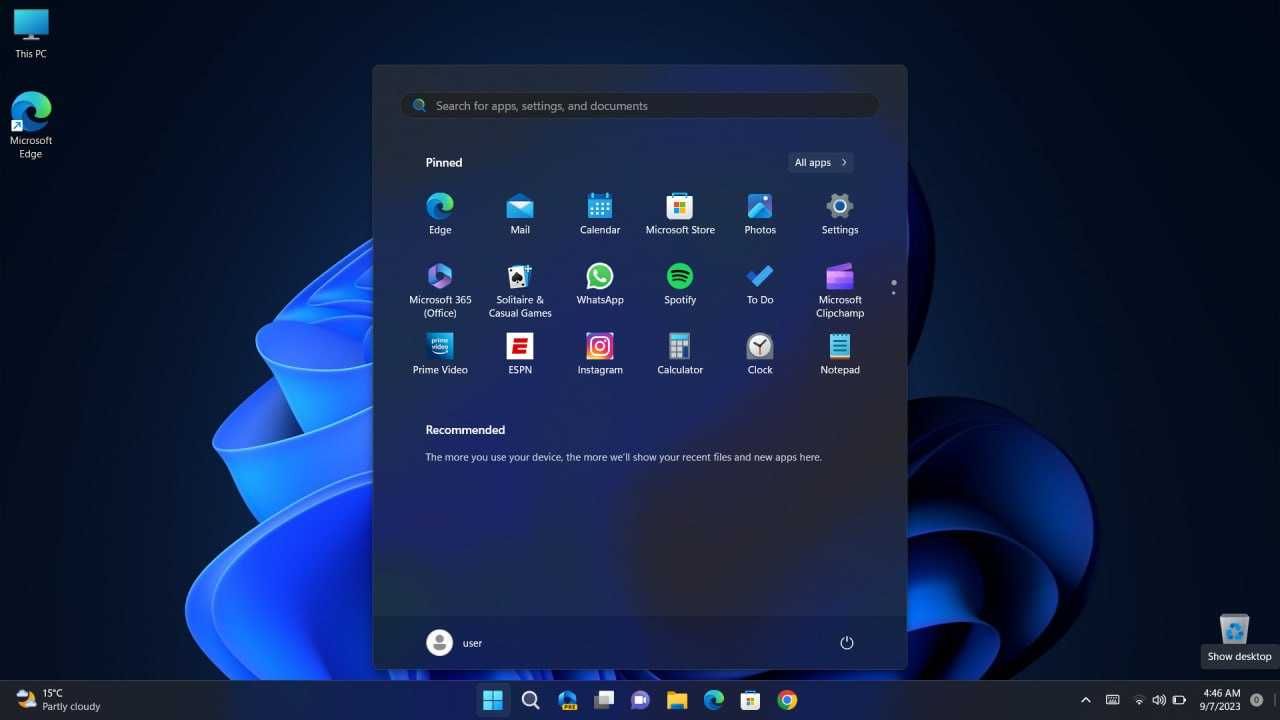The image size is (1280, 720).
Task: Open the notification center badge
Action: click(x=1257, y=700)
